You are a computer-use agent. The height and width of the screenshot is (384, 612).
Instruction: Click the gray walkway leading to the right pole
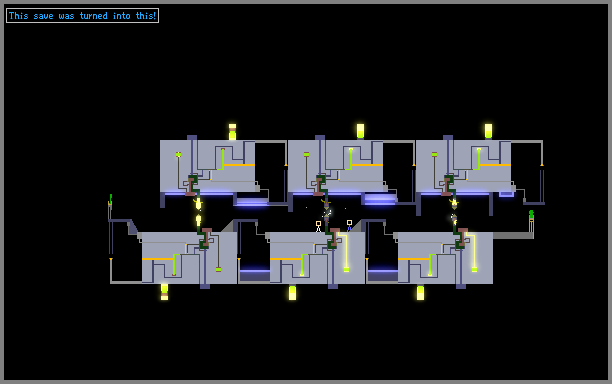512,235
